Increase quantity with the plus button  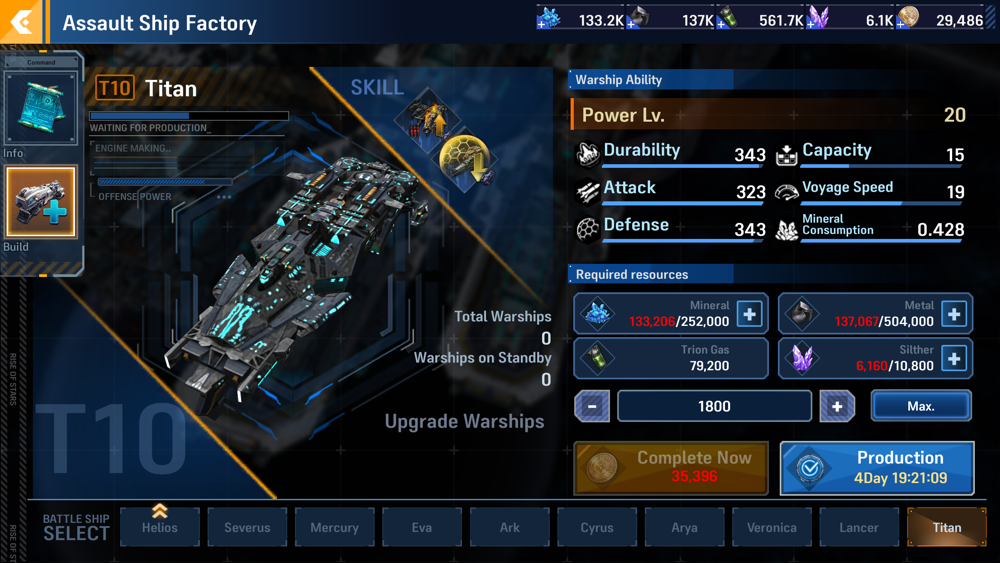coord(837,406)
